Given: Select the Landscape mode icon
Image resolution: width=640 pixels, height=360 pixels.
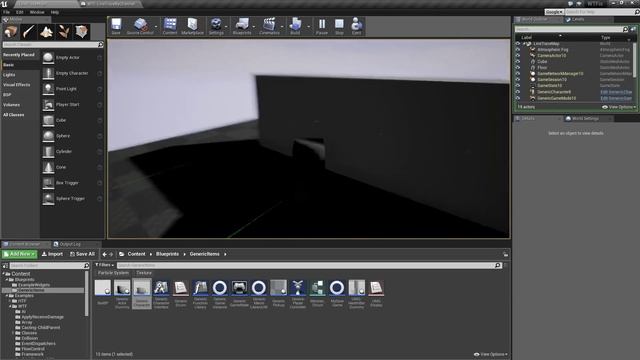Looking at the screenshot, I should click(46, 31).
